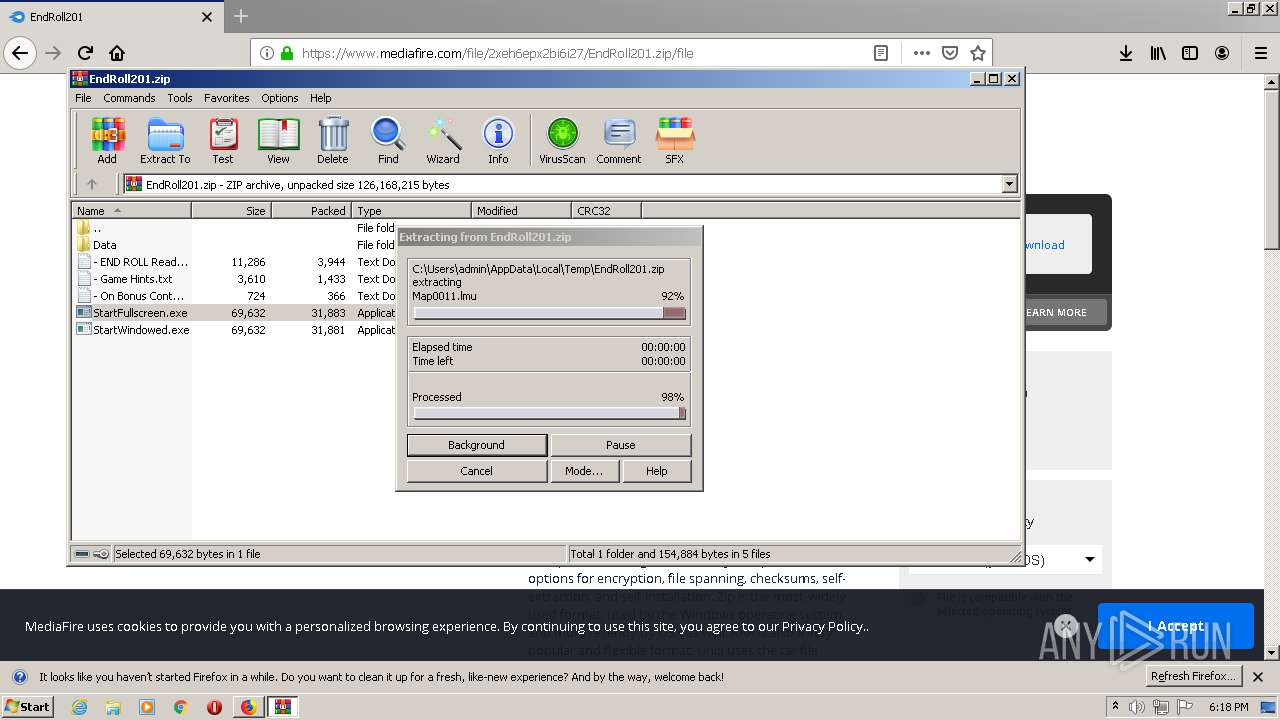Click the View file icon
This screenshot has width=1280, height=720.
coord(278,140)
